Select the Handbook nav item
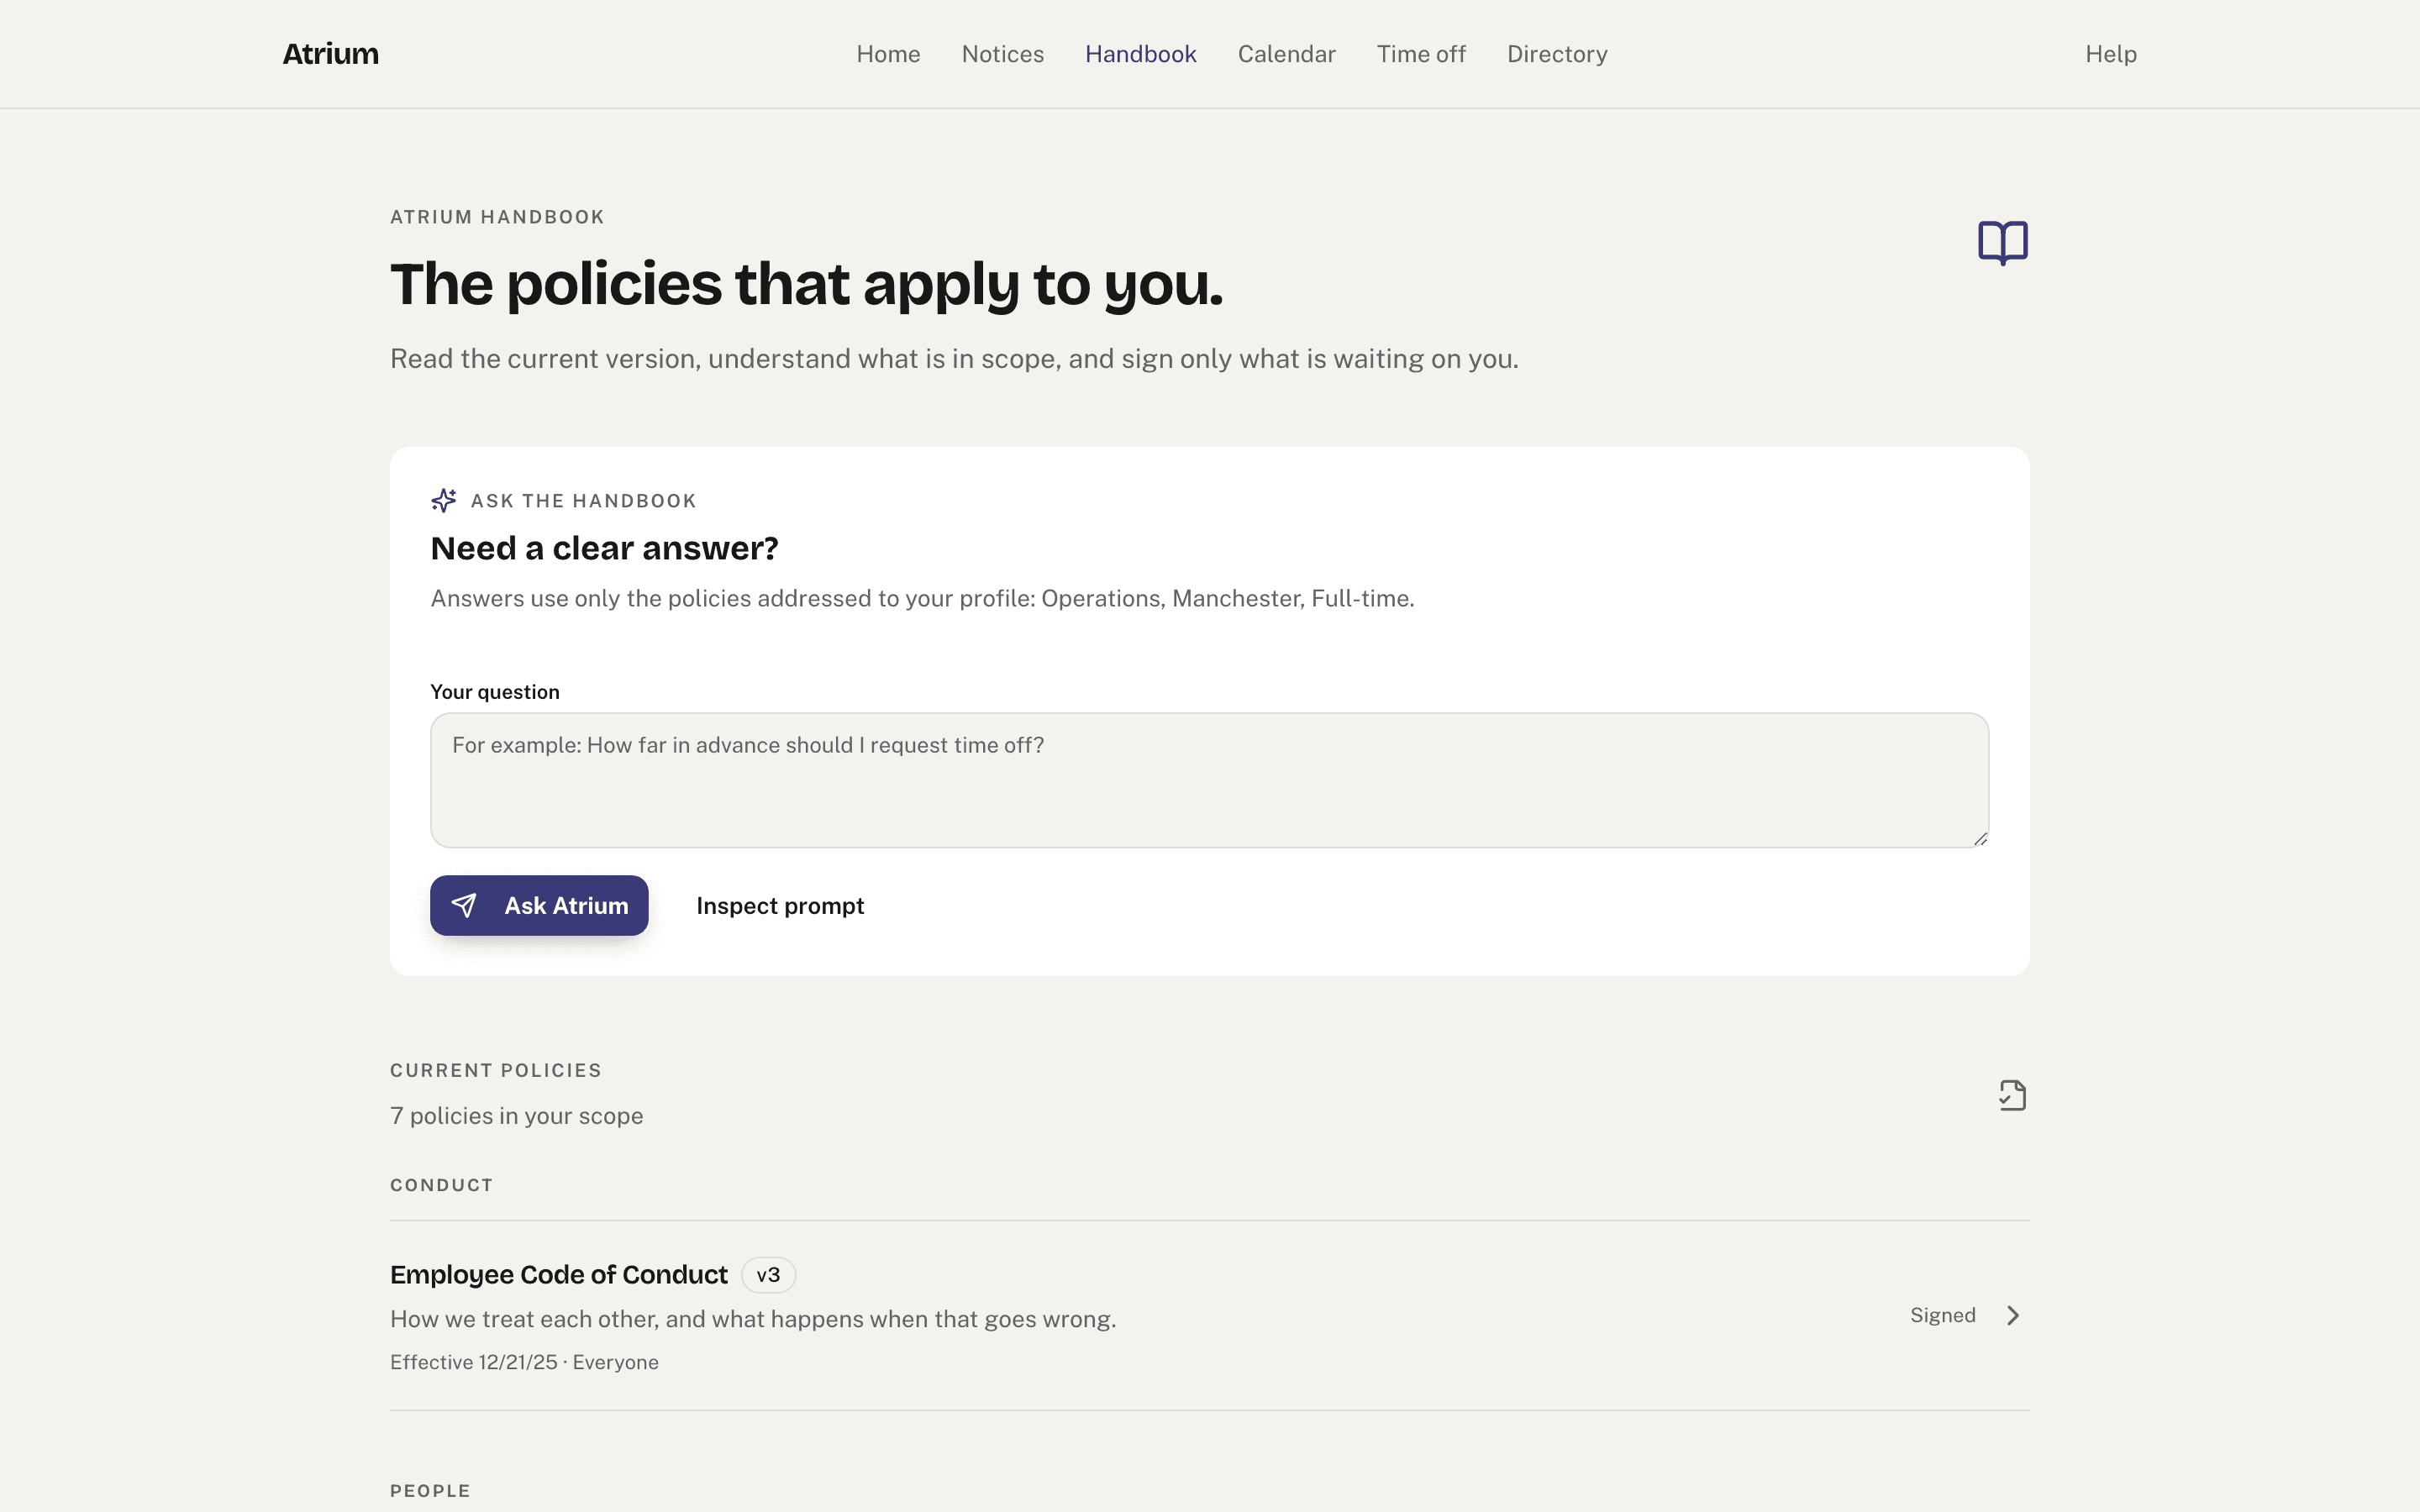This screenshot has height=1512, width=2420. 1140,54
